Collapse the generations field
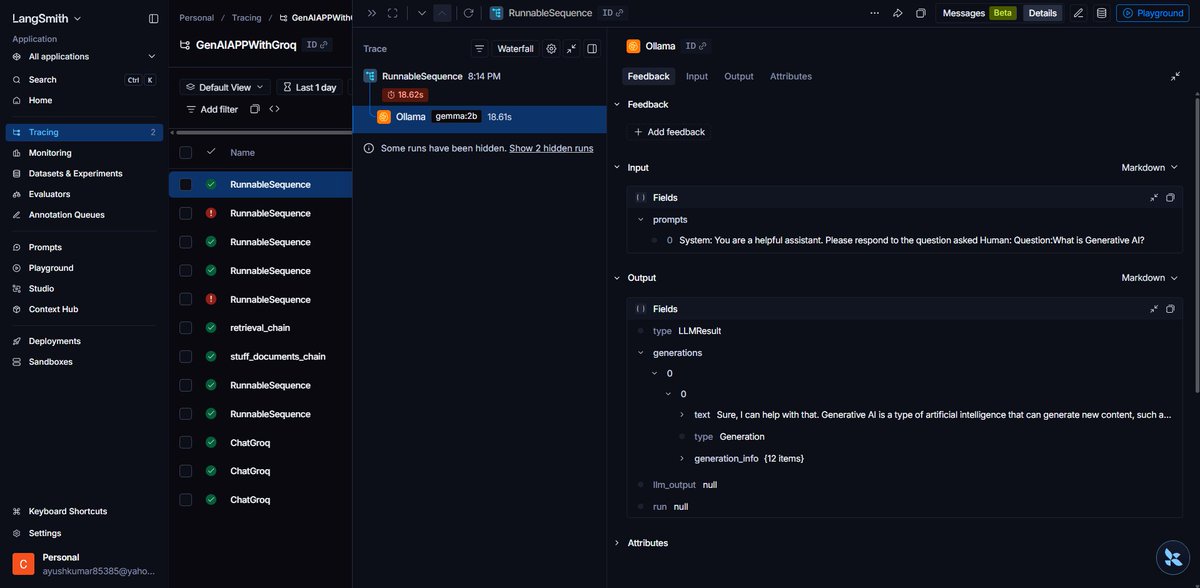Screen dimensions: 1200x588 click(641, 353)
